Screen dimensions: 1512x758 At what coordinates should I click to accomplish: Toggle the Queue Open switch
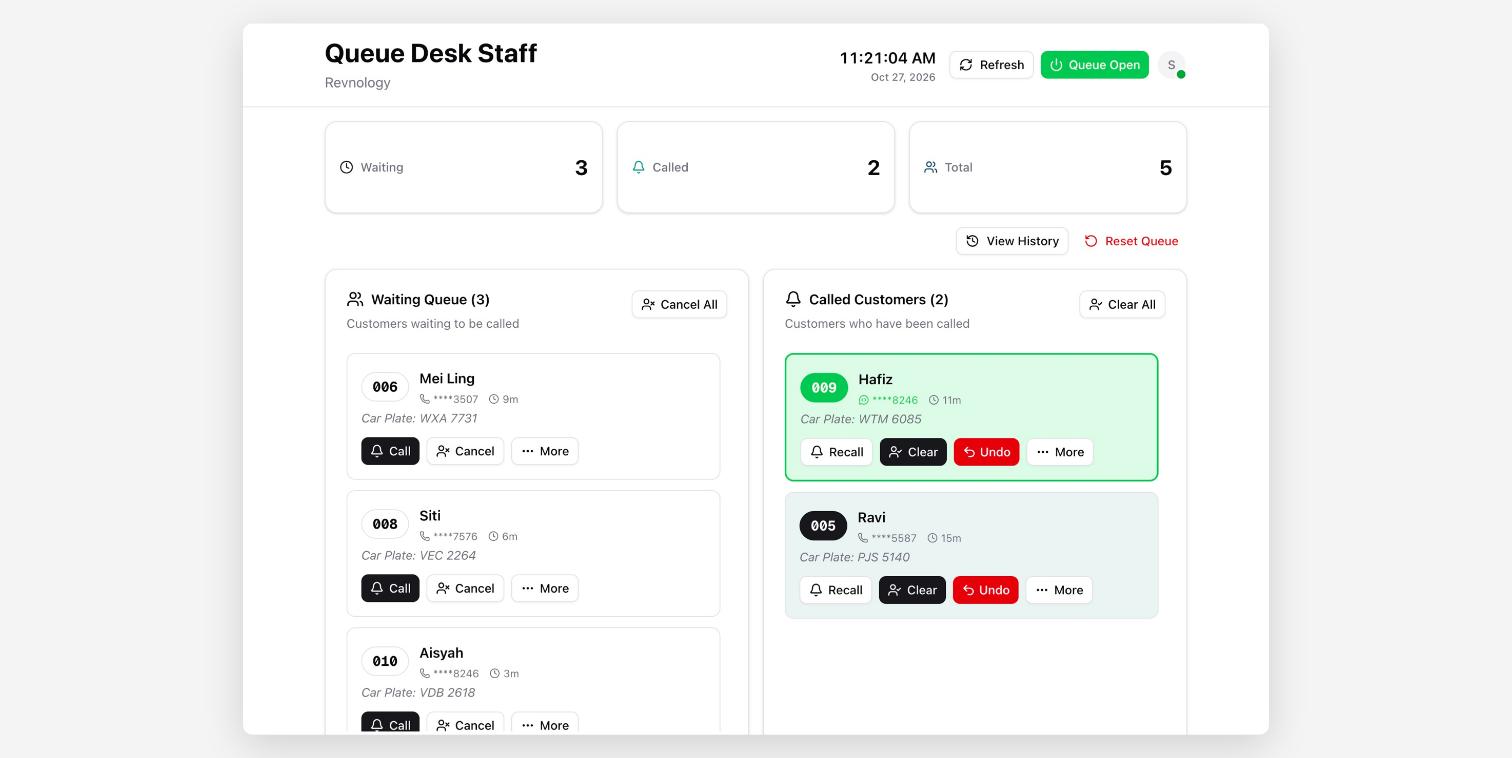click(x=1094, y=65)
